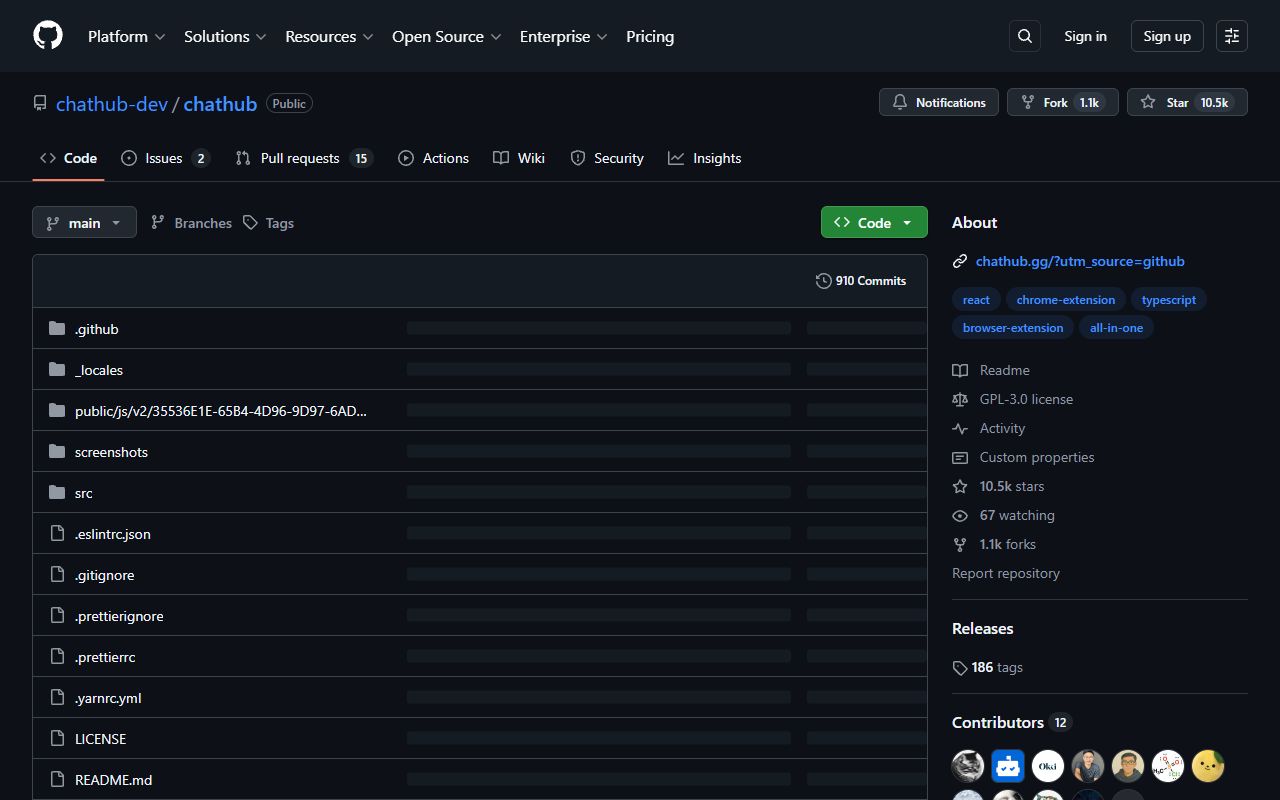Expand the green Code button dropdown arrow

(x=907, y=222)
